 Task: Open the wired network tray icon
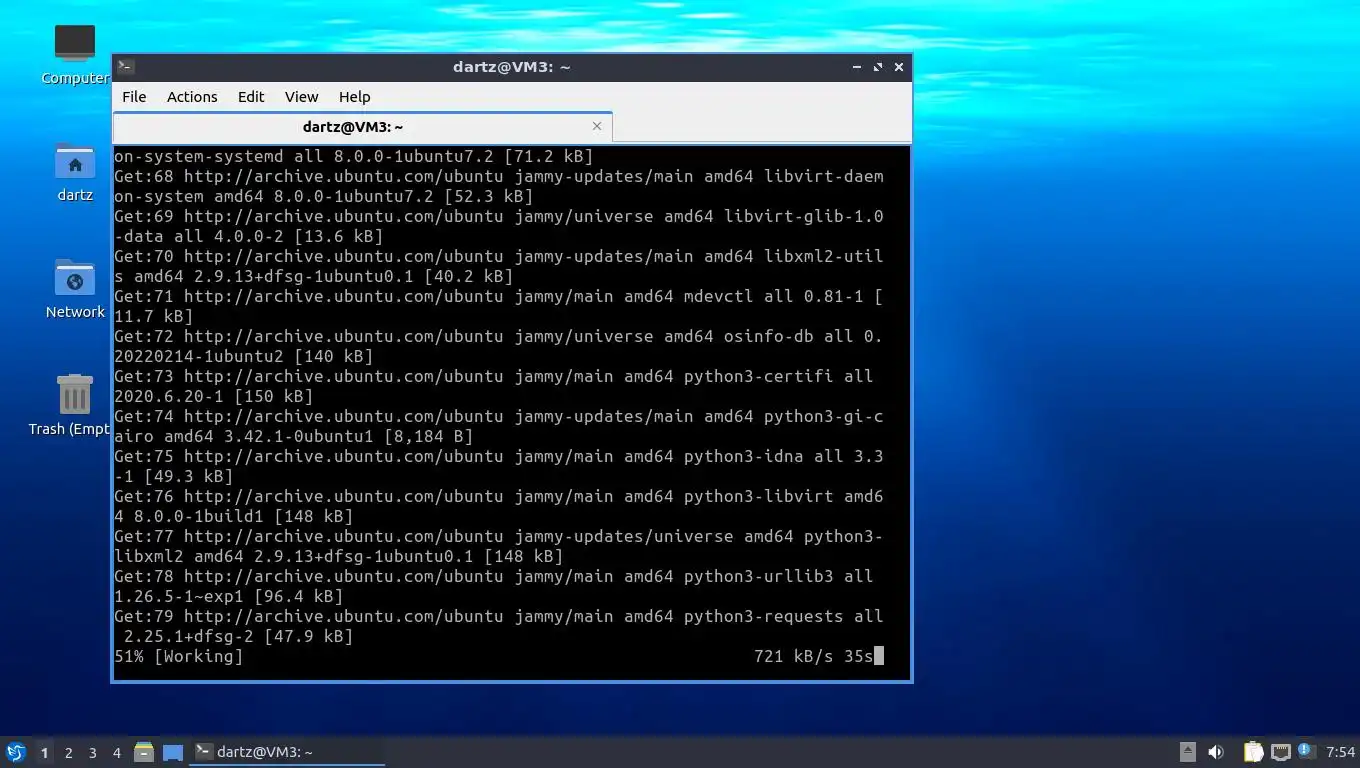1280,752
